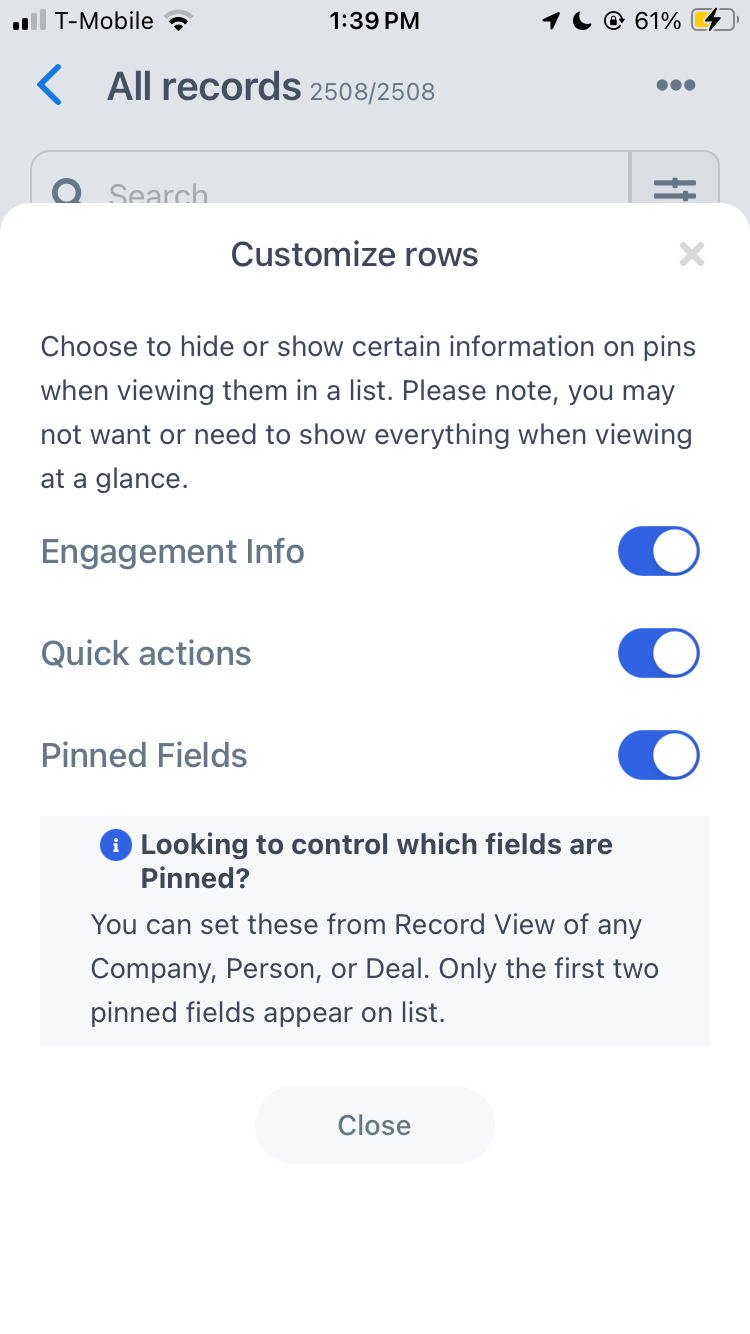The image size is (750, 1334).
Task: Tap the blue info icon
Action: 116,845
